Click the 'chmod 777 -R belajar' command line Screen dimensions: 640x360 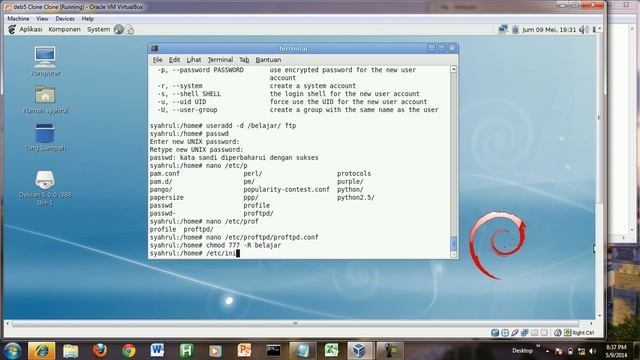coord(215,245)
